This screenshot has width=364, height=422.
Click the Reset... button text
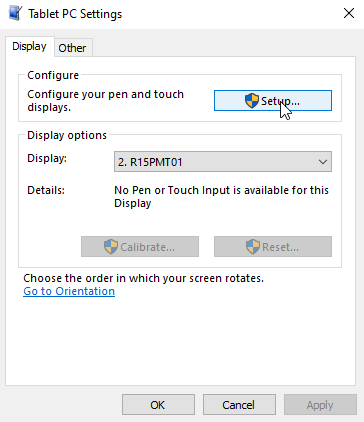click(x=280, y=247)
